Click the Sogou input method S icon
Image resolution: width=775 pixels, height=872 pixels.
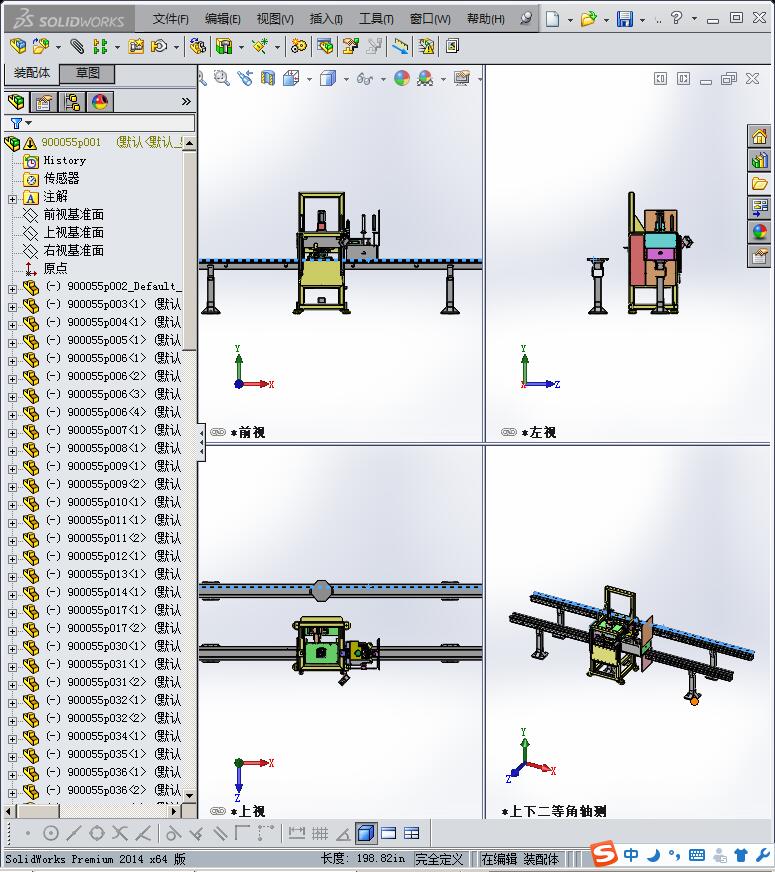(604, 853)
